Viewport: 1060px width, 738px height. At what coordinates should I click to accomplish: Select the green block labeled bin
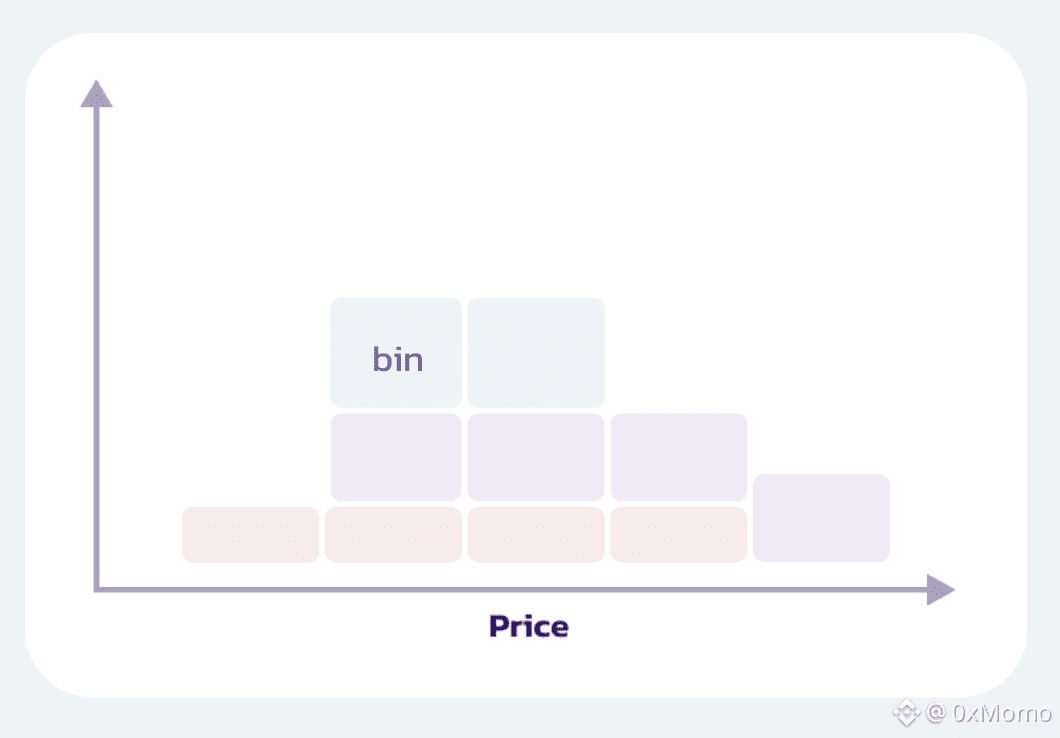(396, 352)
